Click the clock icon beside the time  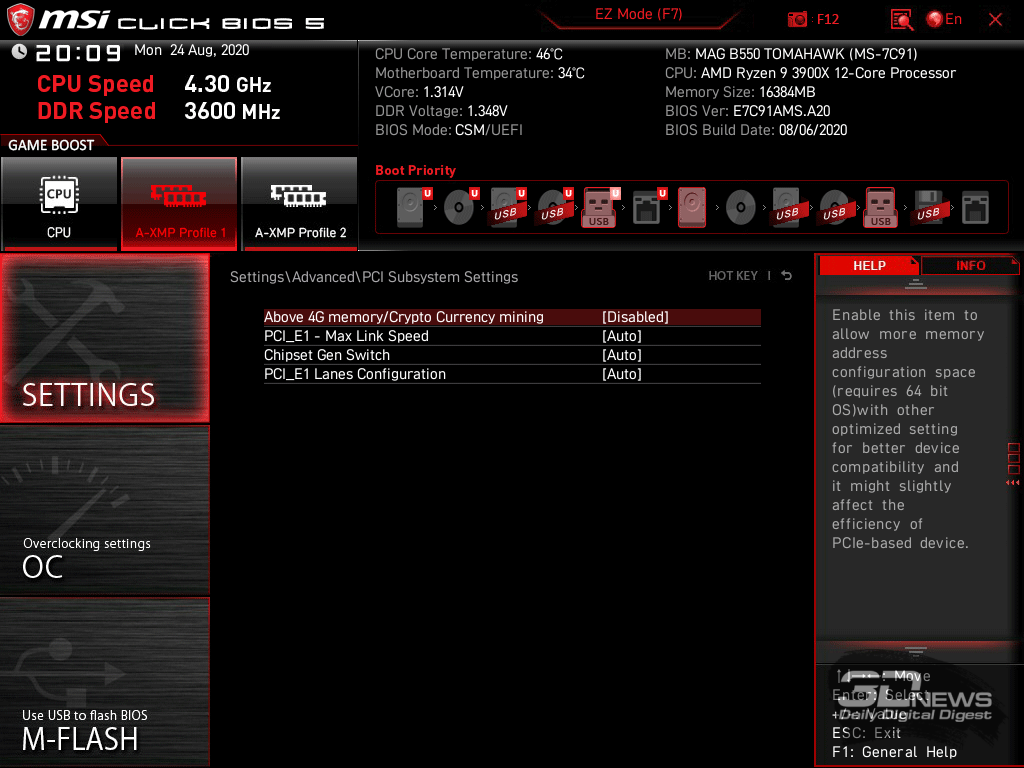click(x=19, y=52)
